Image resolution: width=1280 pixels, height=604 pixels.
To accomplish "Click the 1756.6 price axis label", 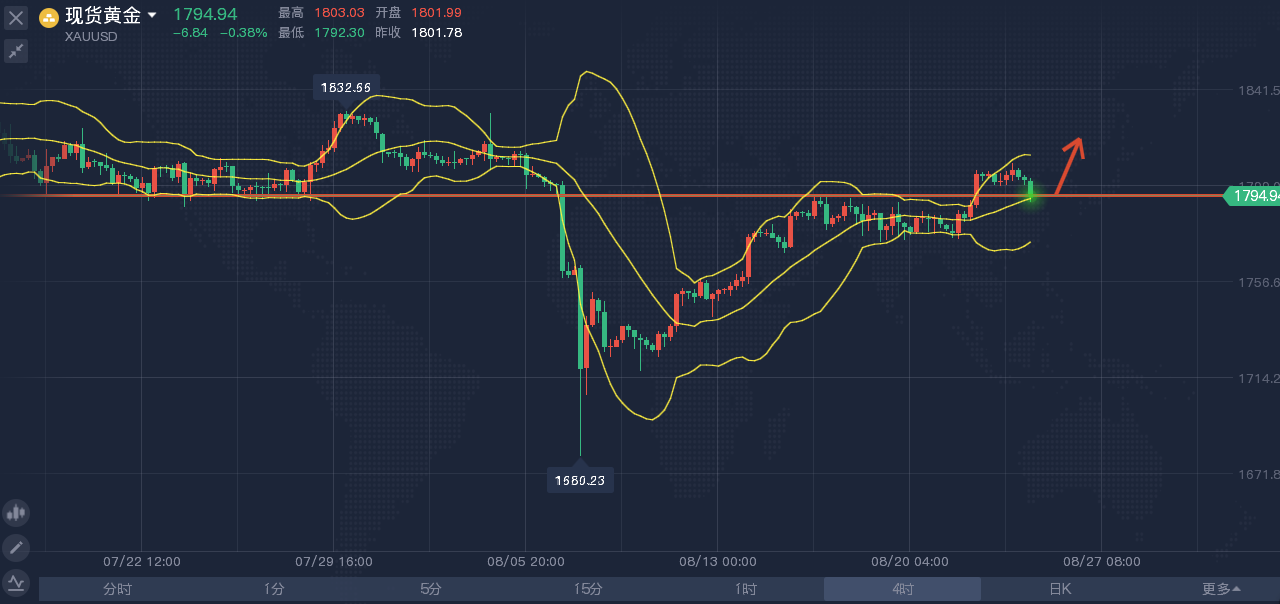I will (x=1258, y=283).
